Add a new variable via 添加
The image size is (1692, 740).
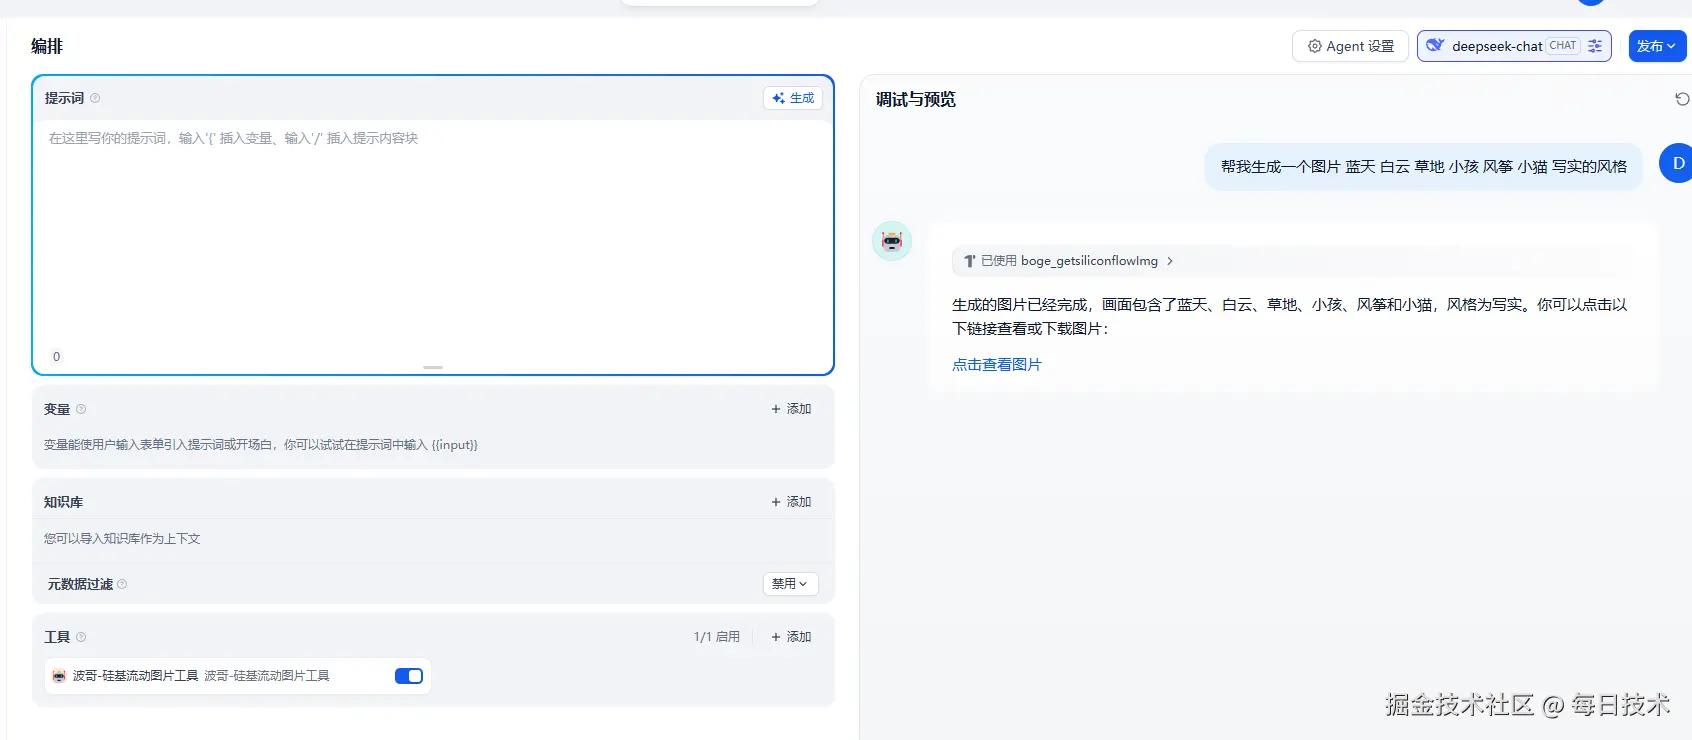791,409
